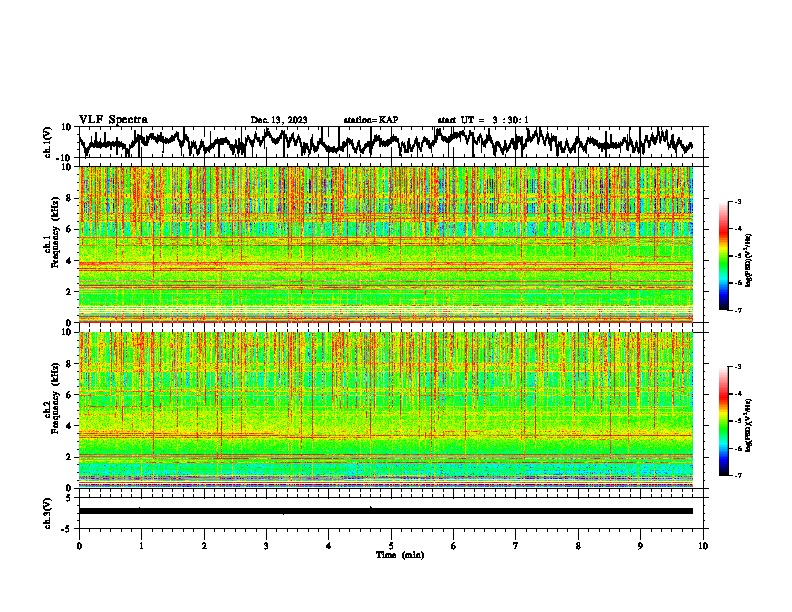Click the ch.2 "Frequency (kHz)" axis label
This screenshot has width=792, height=612.
(x=56, y=398)
